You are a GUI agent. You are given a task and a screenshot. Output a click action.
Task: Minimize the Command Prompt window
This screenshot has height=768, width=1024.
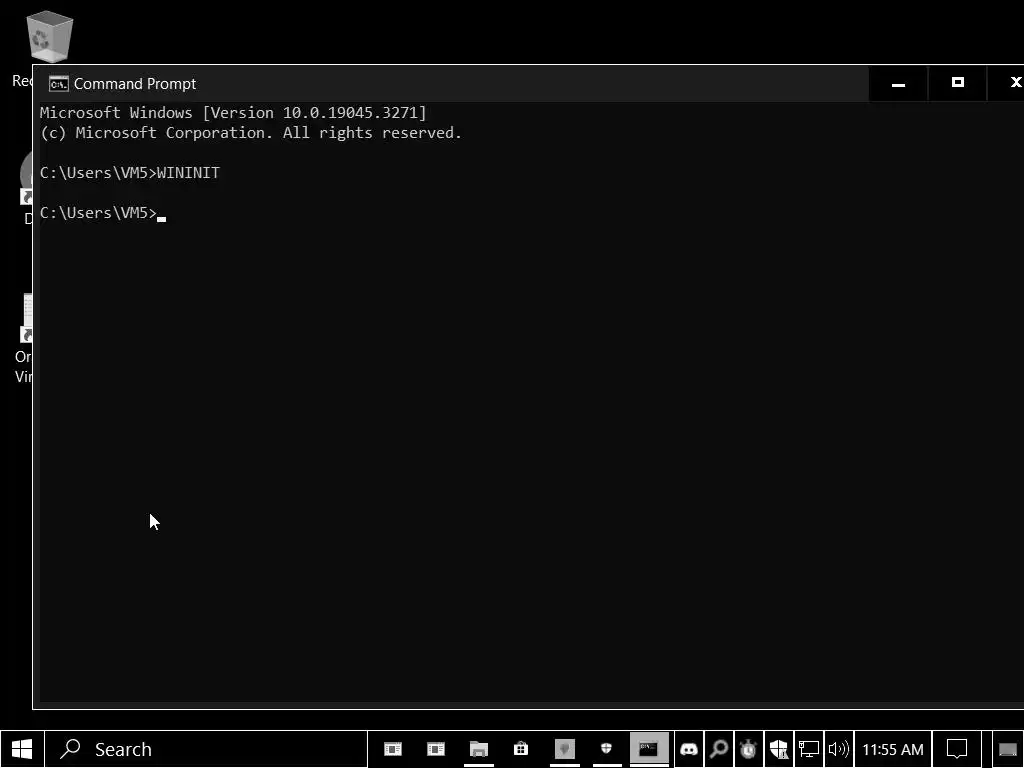(x=899, y=84)
